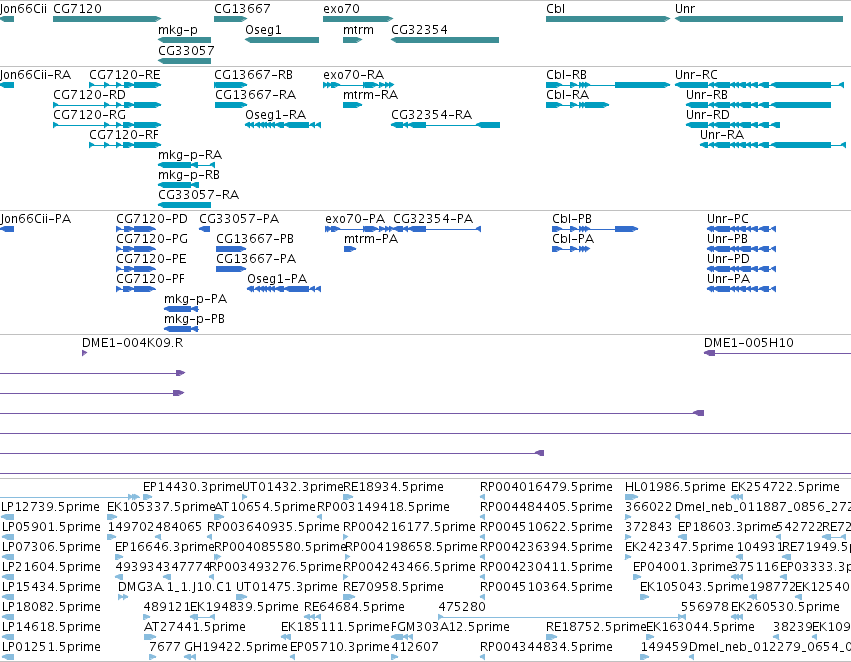Click the CG33057 gene label

pyautogui.click(x=186, y=50)
